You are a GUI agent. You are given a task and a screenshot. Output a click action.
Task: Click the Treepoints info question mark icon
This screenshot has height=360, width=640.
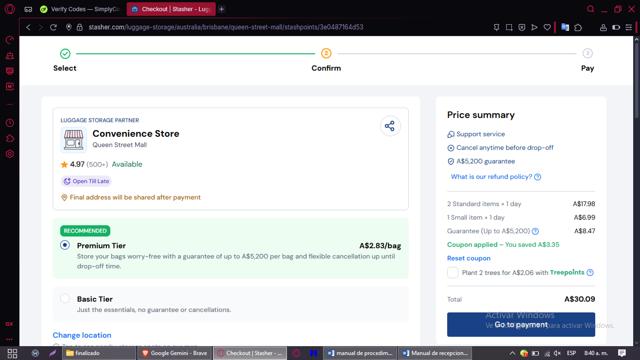click(590, 272)
